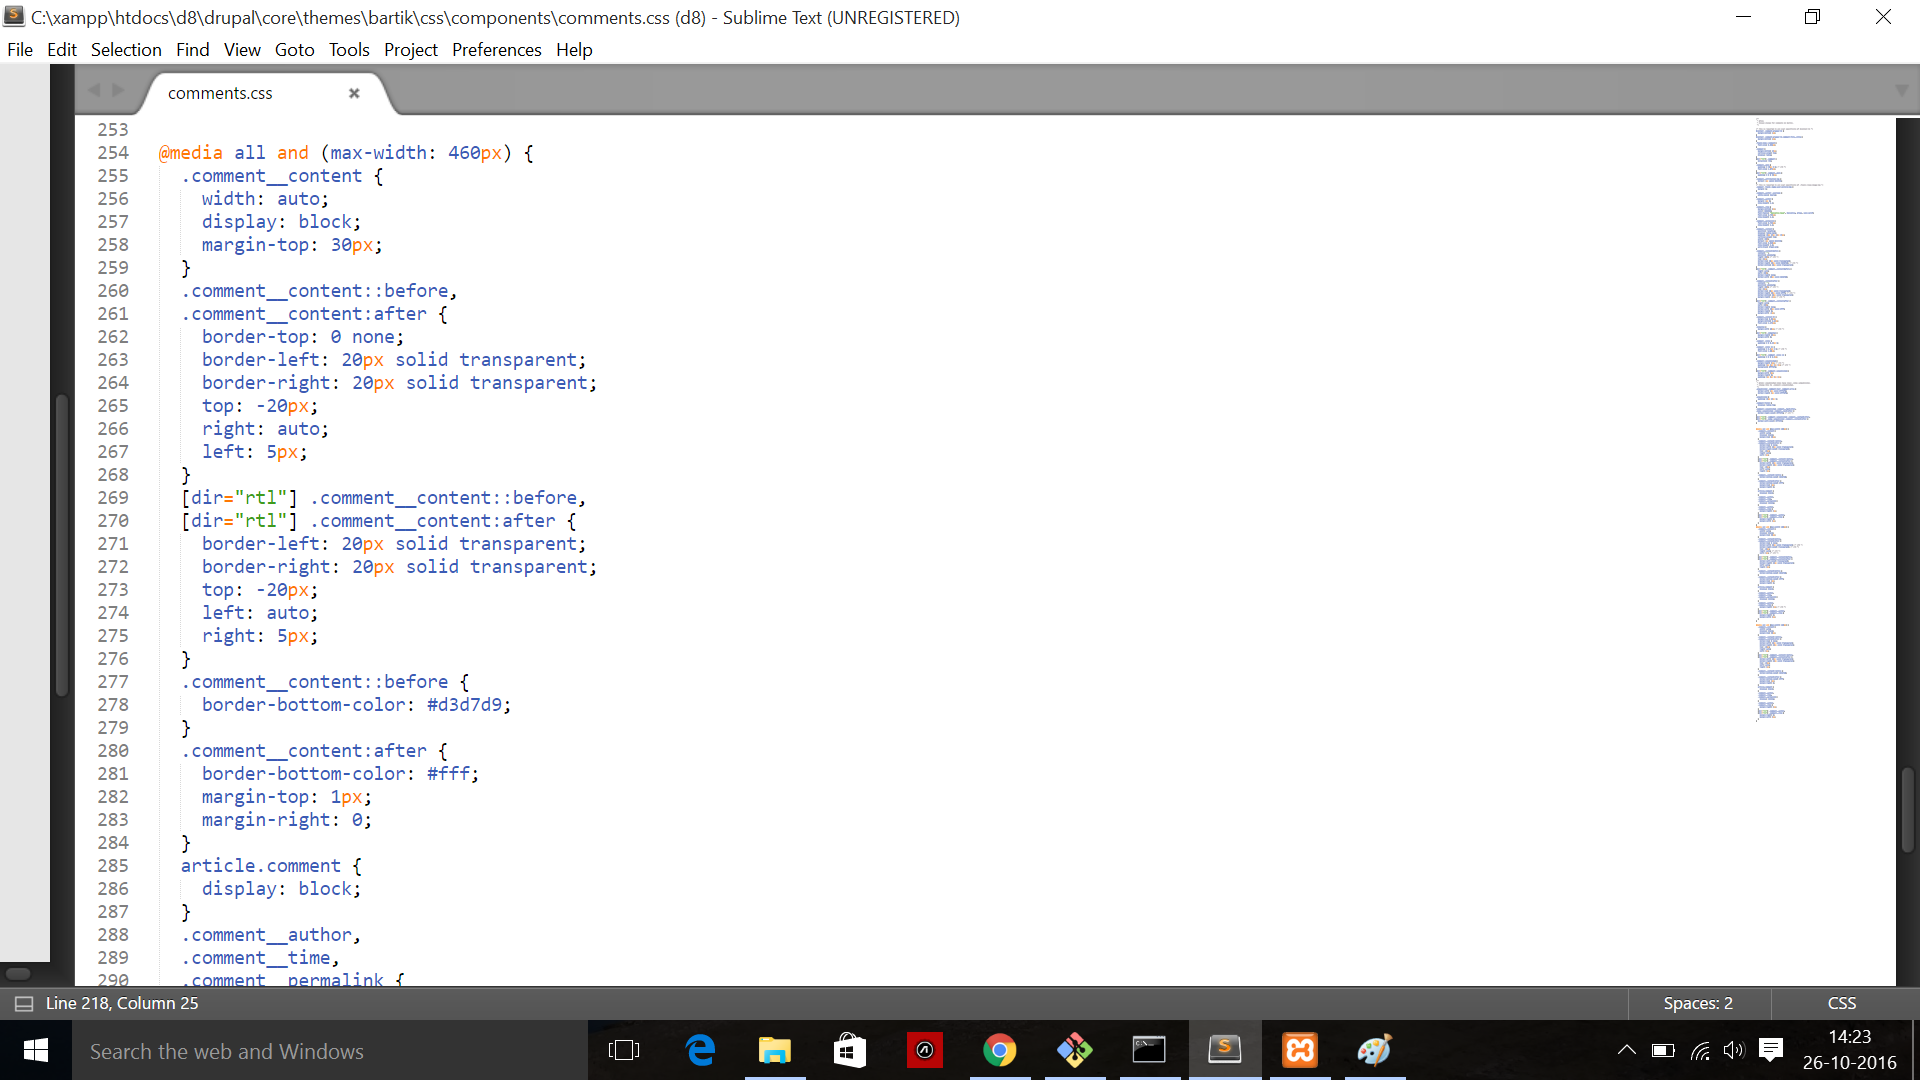
Task: Open the Paint app from taskbar
Action: (1375, 1050)
